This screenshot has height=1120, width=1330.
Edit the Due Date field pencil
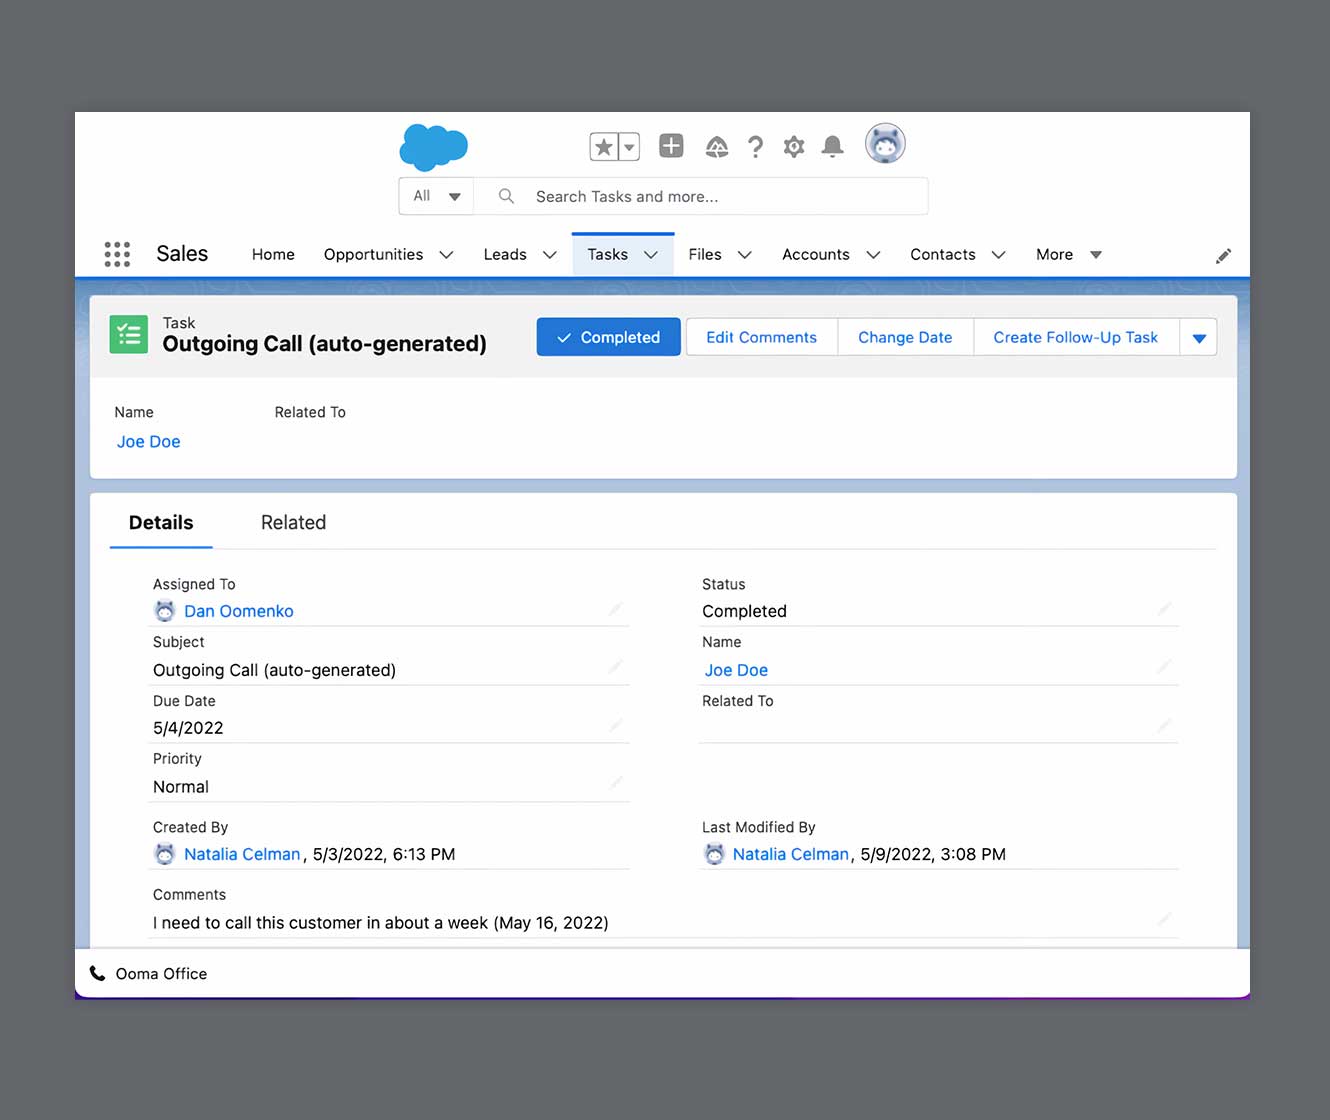click(x=616, y=725)
